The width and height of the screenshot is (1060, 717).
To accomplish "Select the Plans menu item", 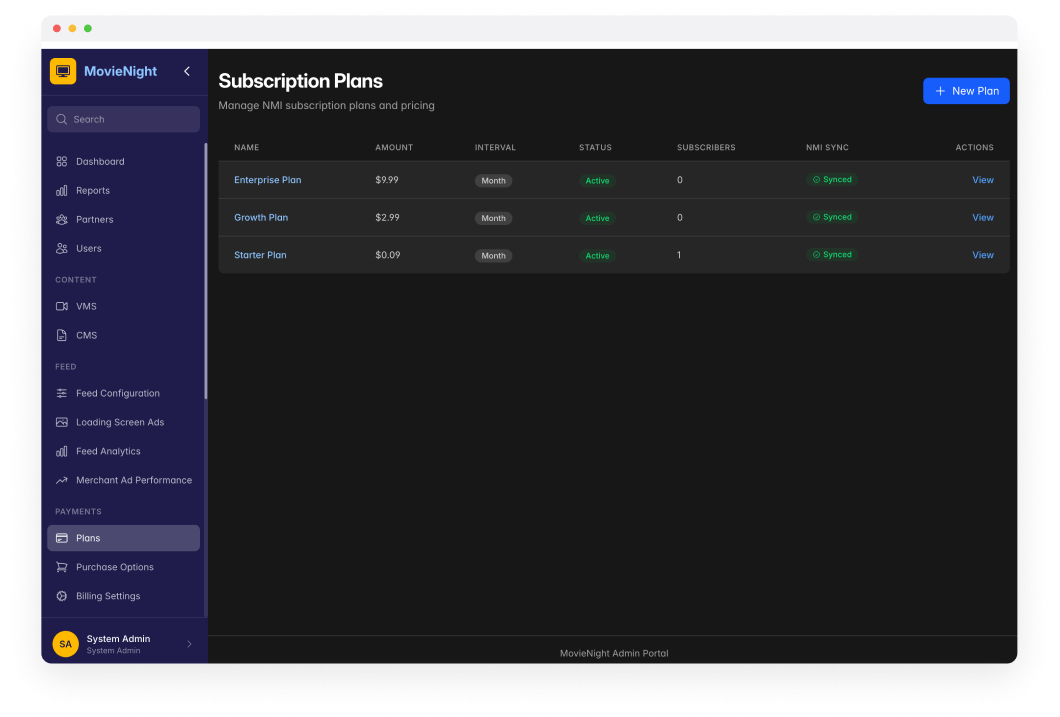I will (124, 538).
